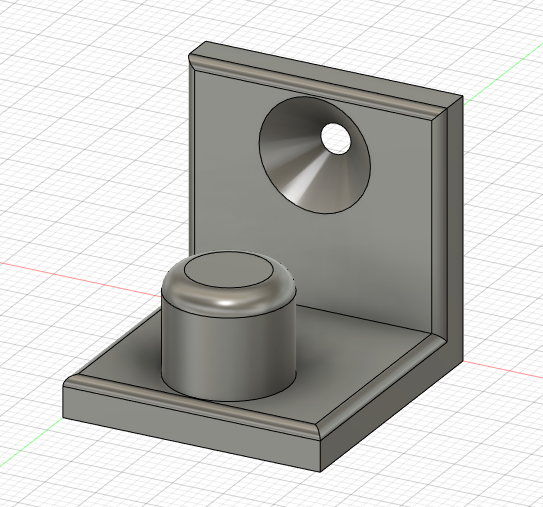Select the small through hole in vertical plate
543x507 pixels.
click(336, 139)
